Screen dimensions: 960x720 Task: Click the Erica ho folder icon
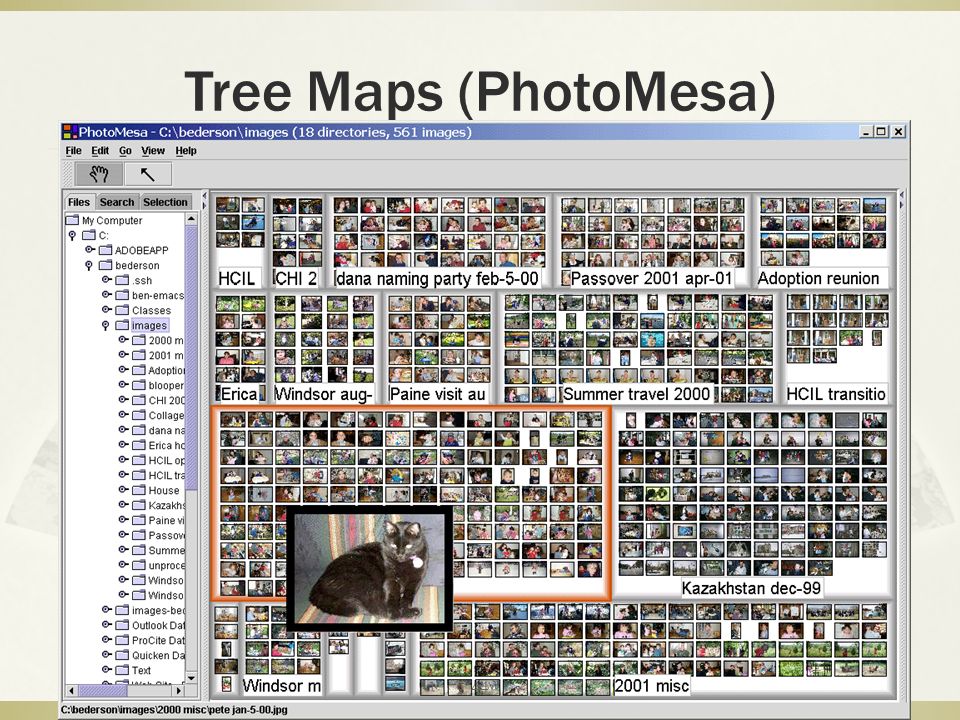[x=139, y=445]
